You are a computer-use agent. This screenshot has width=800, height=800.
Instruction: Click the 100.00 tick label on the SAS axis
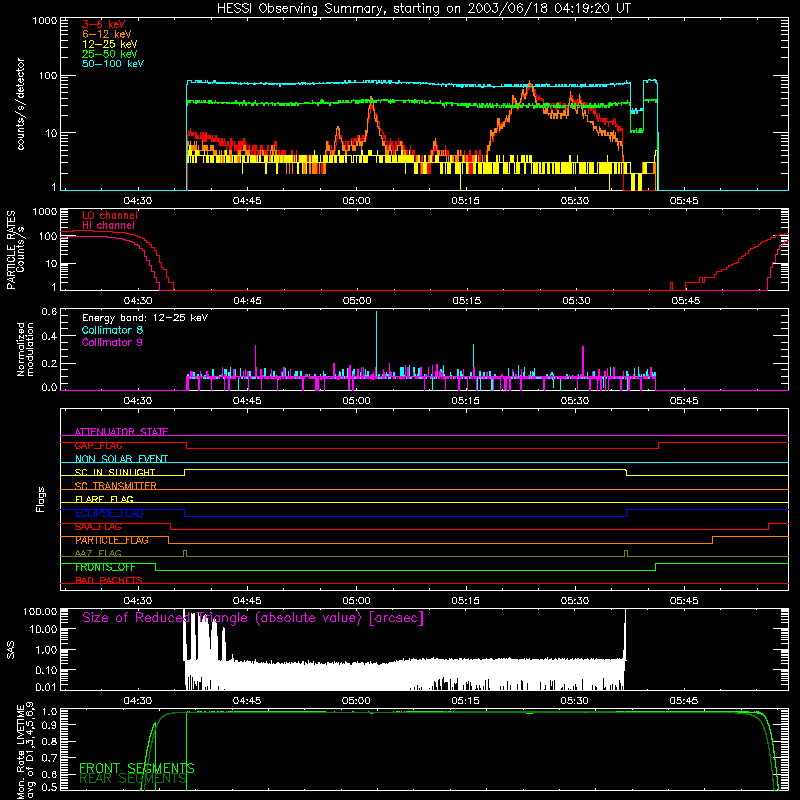pos(40,611)
